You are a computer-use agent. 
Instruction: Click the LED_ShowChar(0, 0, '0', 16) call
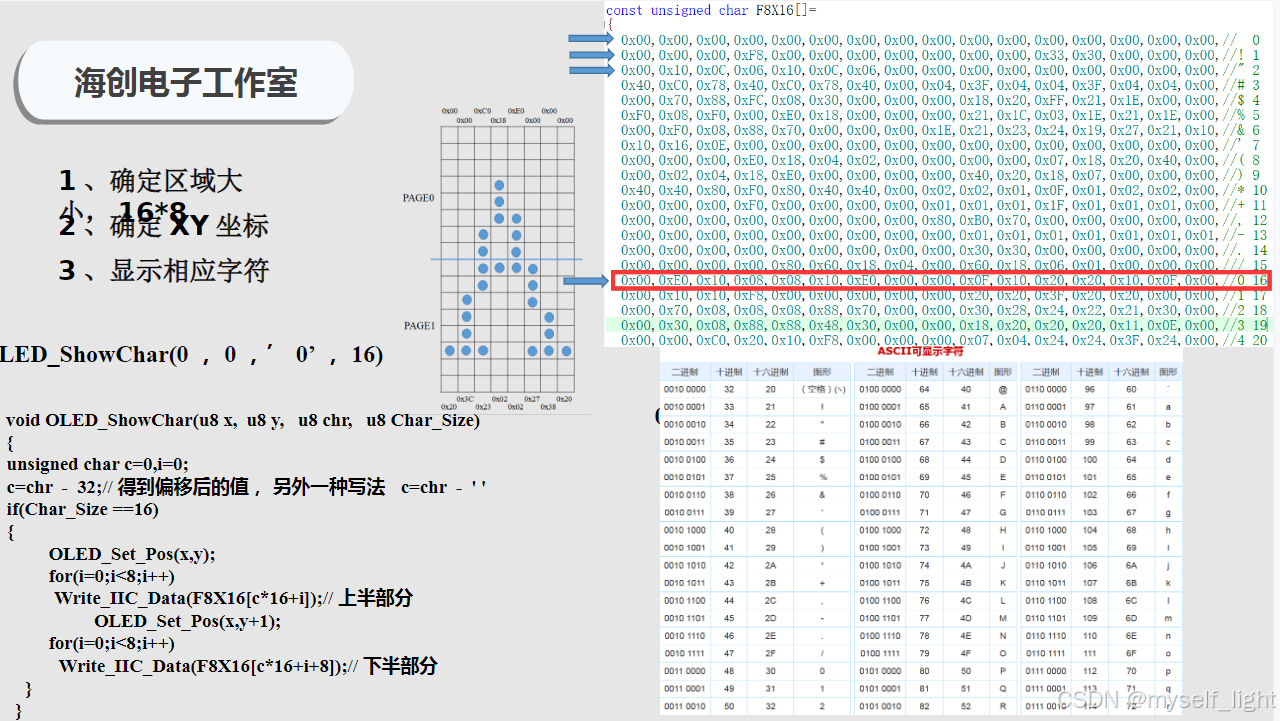(190, 354)
